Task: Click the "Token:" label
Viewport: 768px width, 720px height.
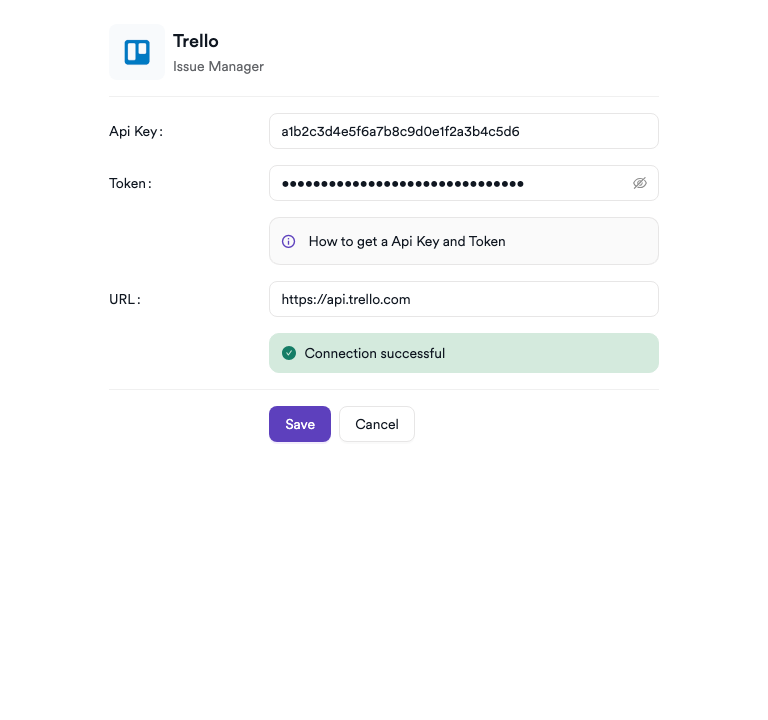Action: 130,183
